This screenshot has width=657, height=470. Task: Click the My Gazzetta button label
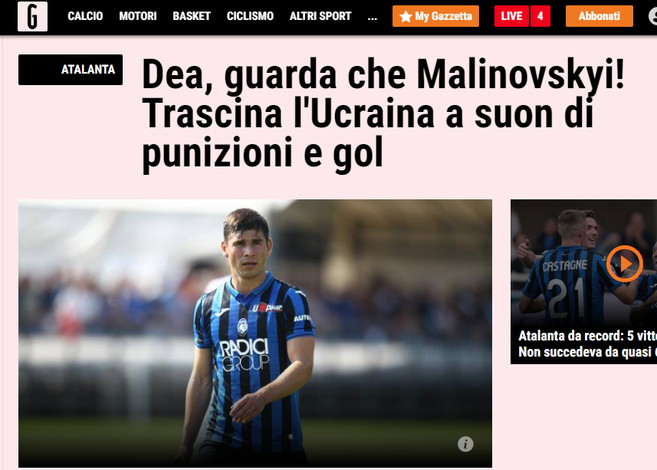pyautogui.click(x=443, y=16)
